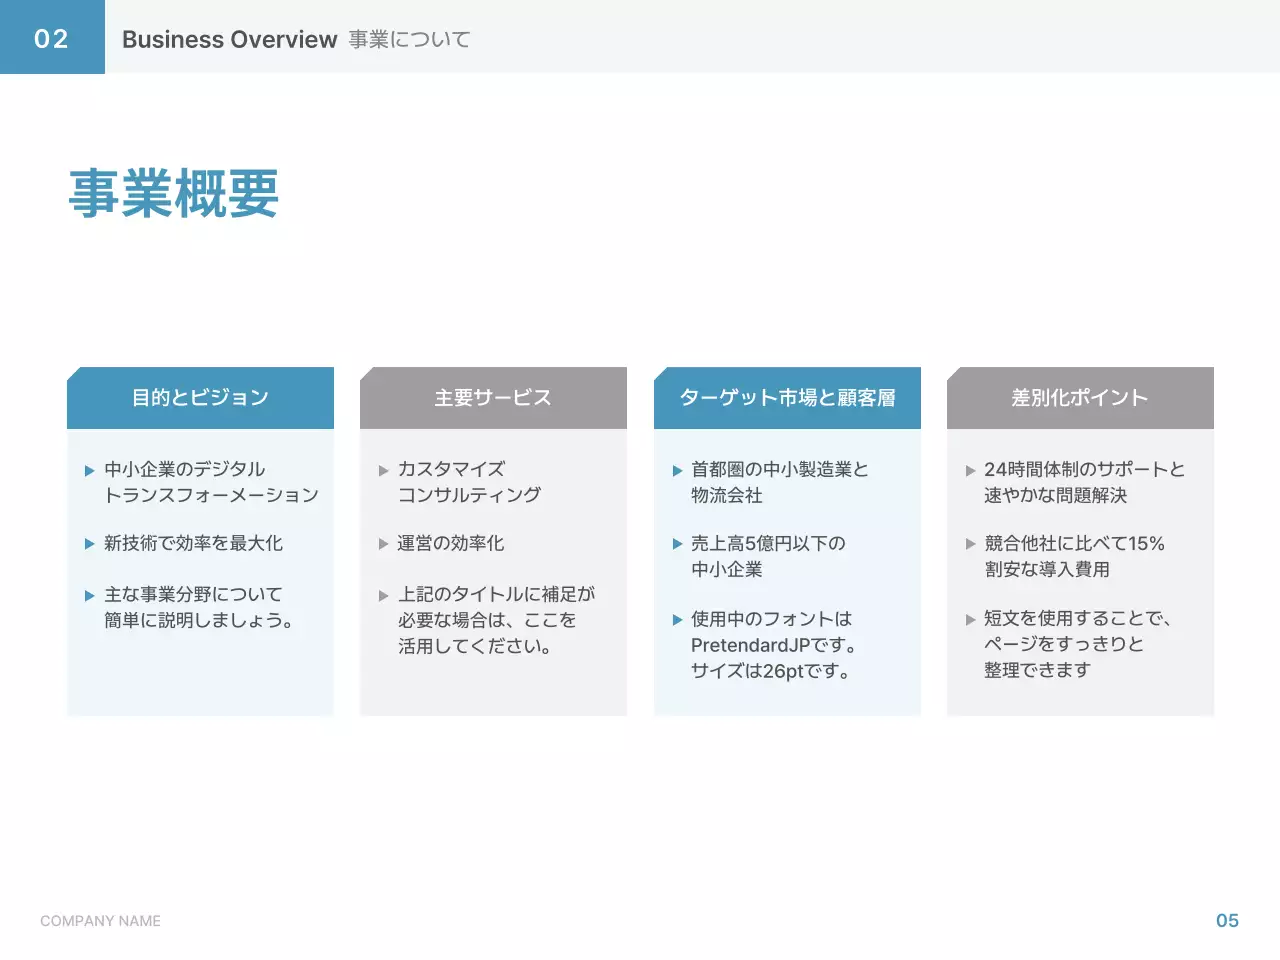Collapse the 主要サービス section header
The image size is (1280, 960).
[493, 397]
